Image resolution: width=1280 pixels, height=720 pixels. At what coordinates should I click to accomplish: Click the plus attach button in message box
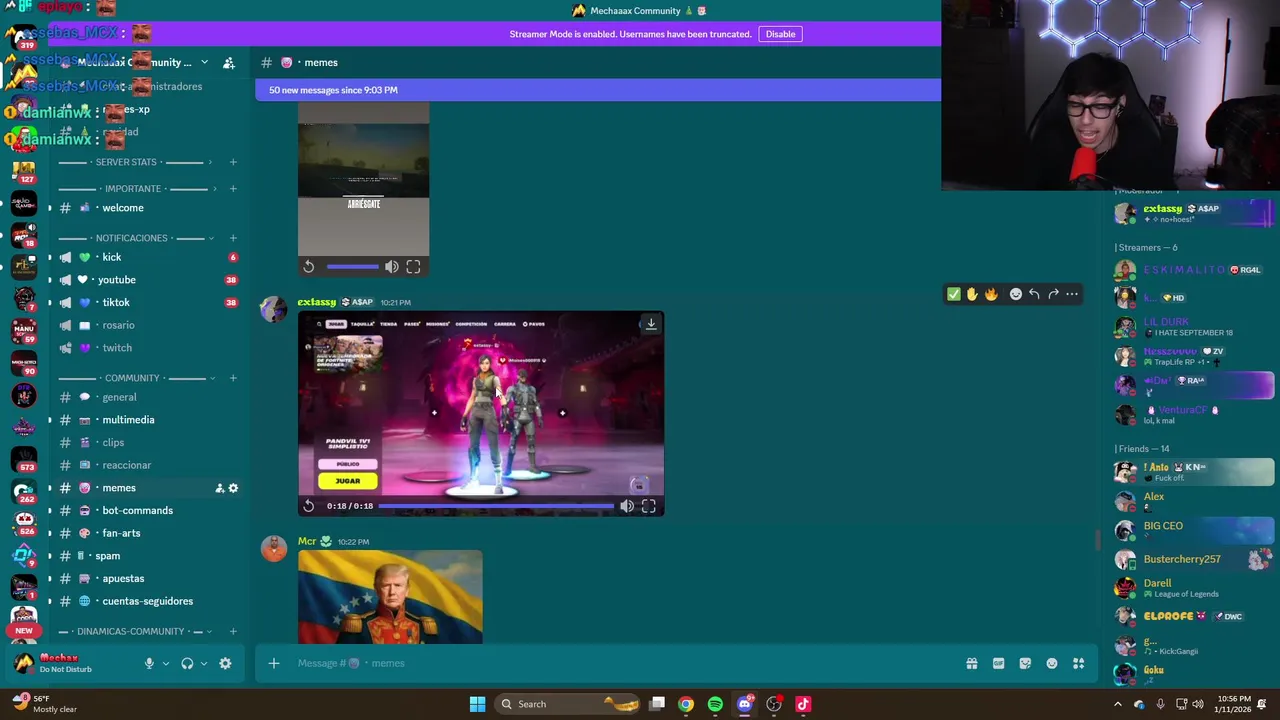[x=274, y=663]
